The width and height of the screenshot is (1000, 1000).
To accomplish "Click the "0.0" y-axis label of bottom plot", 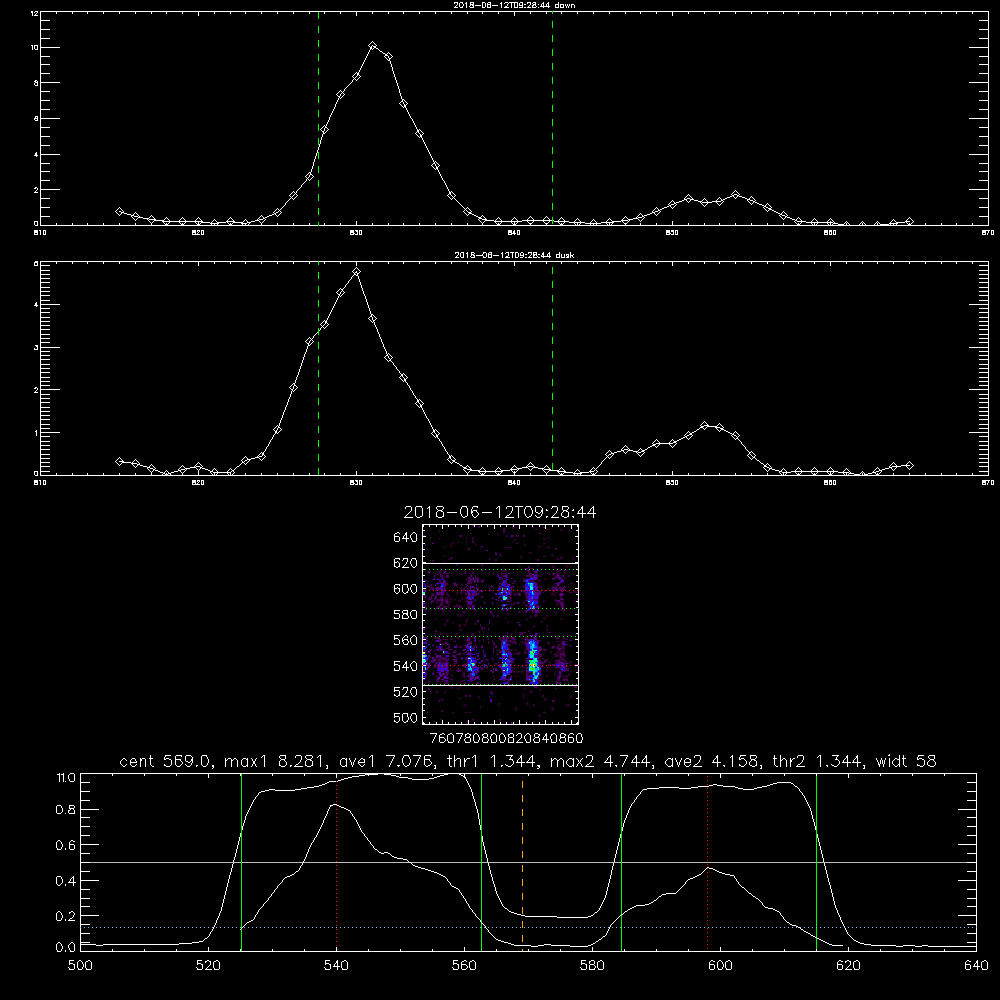I will click(x=66, y=947).
